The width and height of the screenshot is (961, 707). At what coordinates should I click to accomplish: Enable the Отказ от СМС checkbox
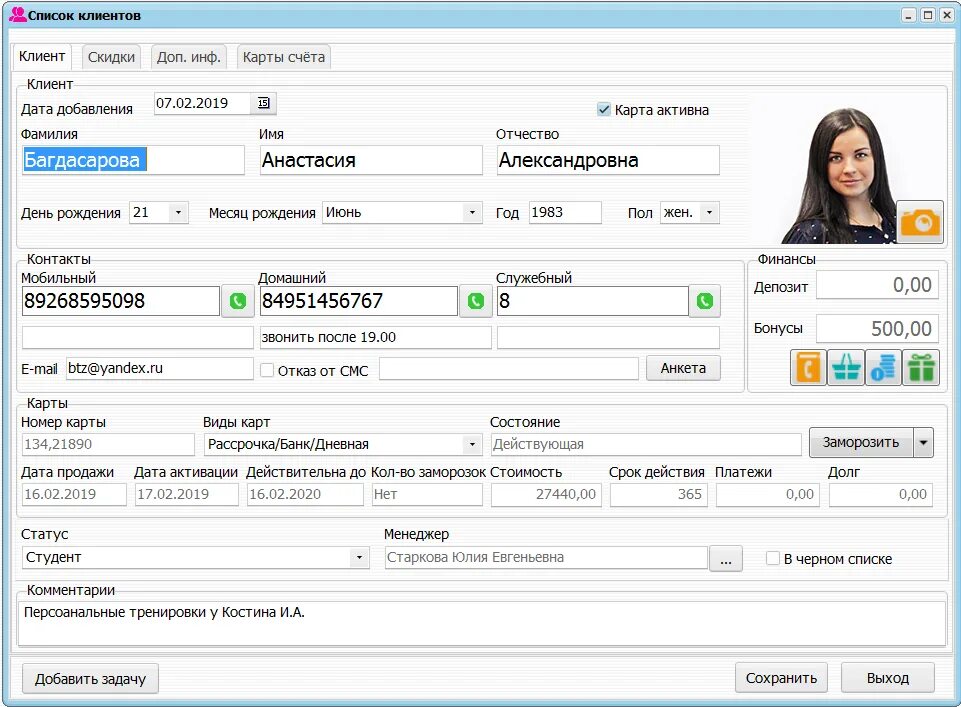point(267,370)
